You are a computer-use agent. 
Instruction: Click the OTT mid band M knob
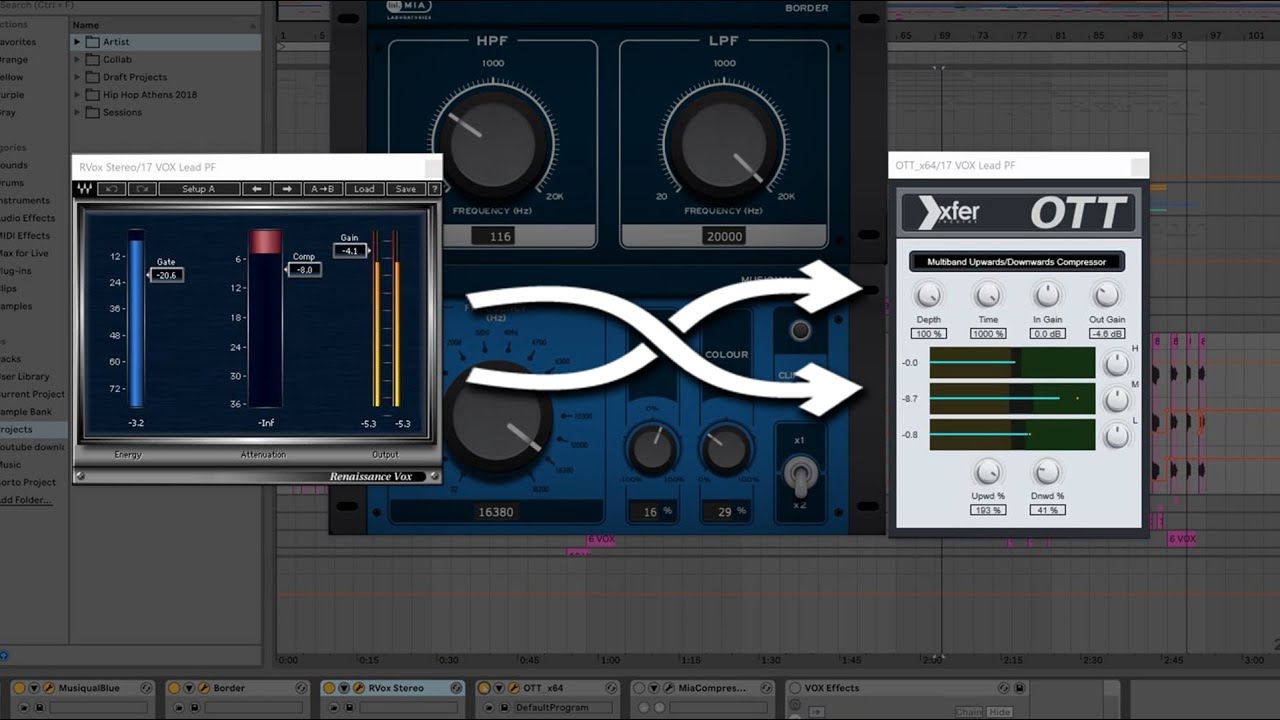coord(1116,400)
